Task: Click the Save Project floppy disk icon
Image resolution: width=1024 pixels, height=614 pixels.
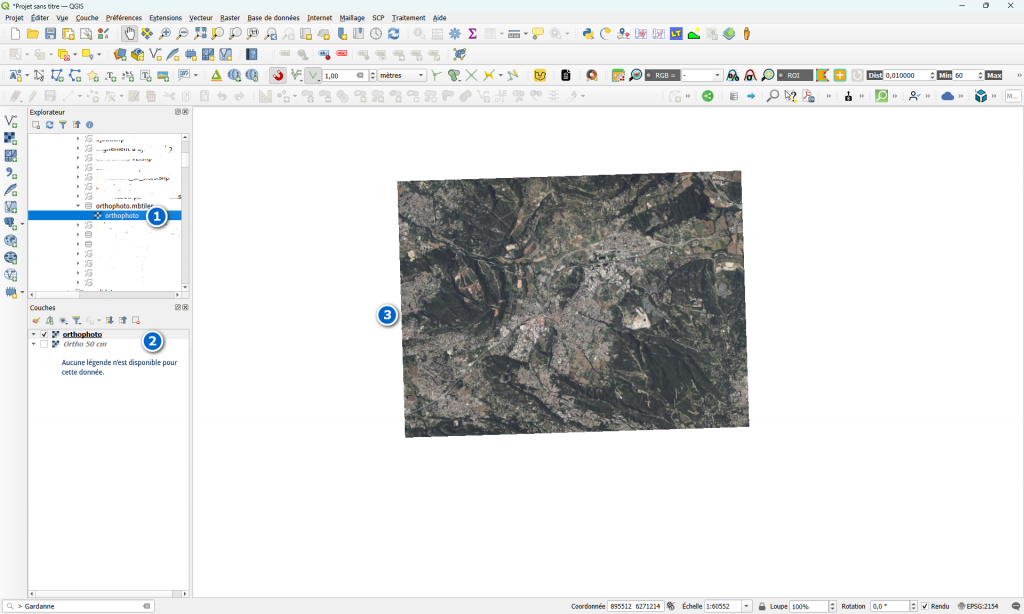Action: [50, 34]
